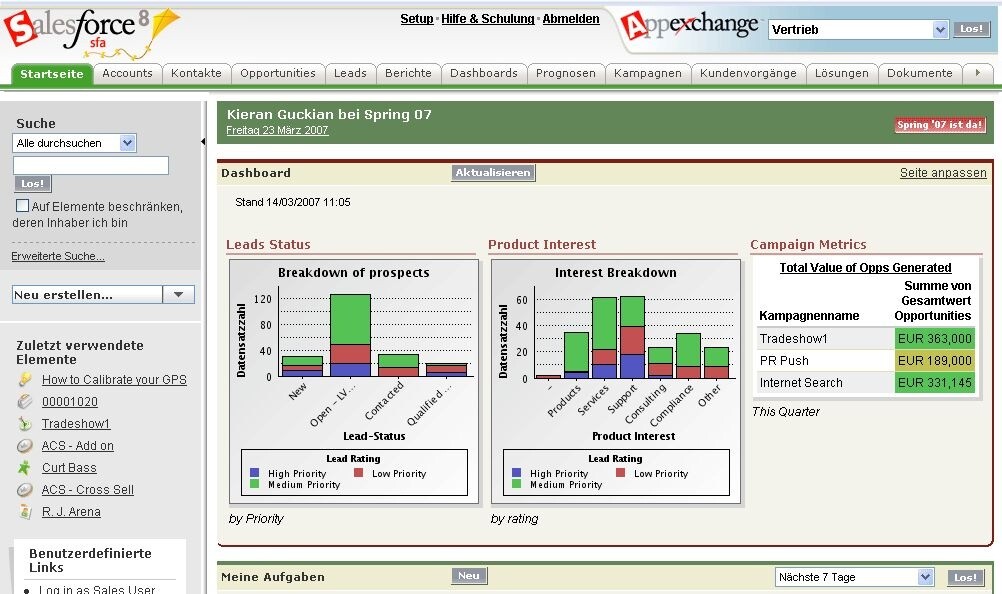Click inside the Suche text field
Screen dimensions: 1002x594
pyautogui.click(x=90, y=163)
